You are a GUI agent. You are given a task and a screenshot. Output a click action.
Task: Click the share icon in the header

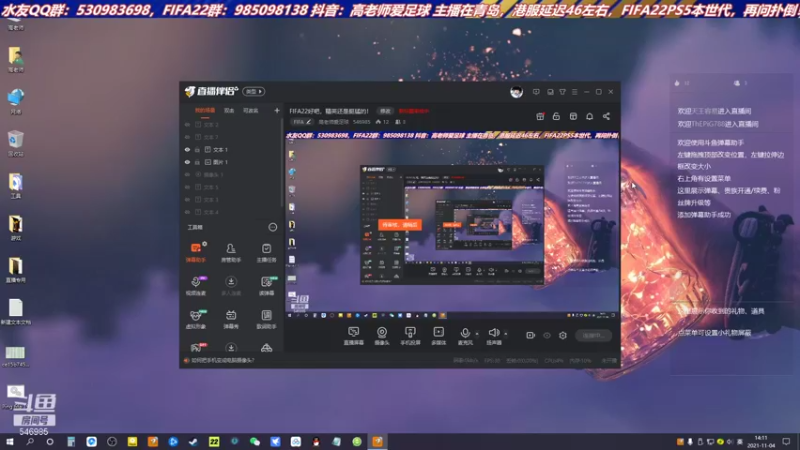click(606, 116)
